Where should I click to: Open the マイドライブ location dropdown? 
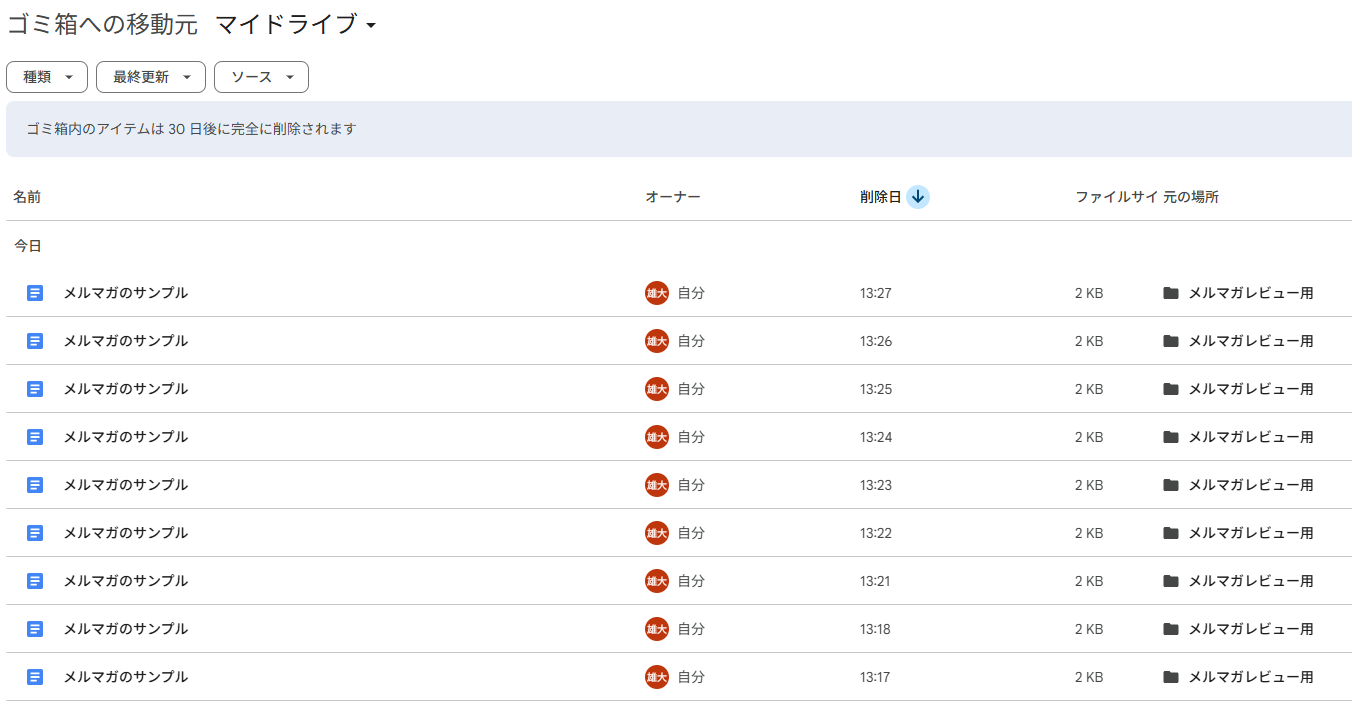coord(296,25)
